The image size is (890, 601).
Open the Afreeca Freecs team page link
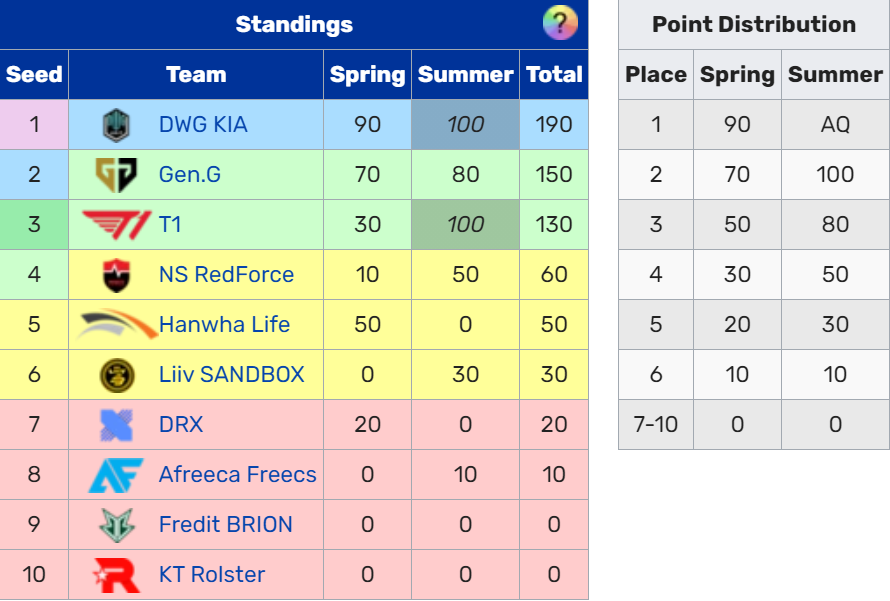click(237, 474)
